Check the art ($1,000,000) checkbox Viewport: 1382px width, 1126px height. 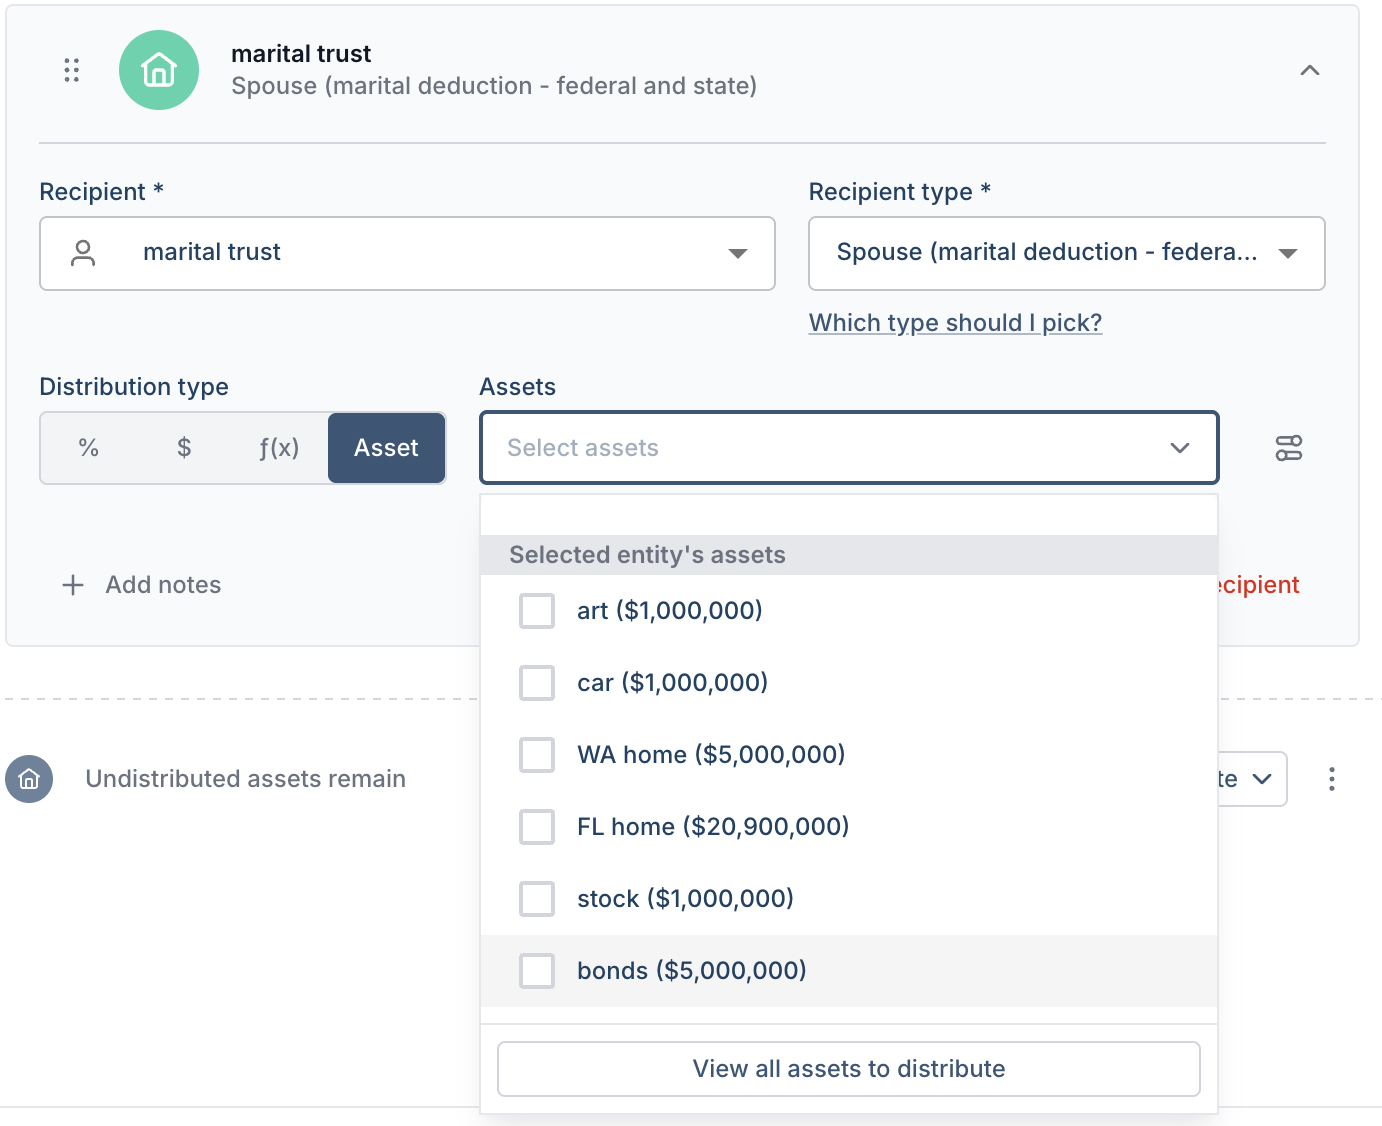[x=537, y=611]
